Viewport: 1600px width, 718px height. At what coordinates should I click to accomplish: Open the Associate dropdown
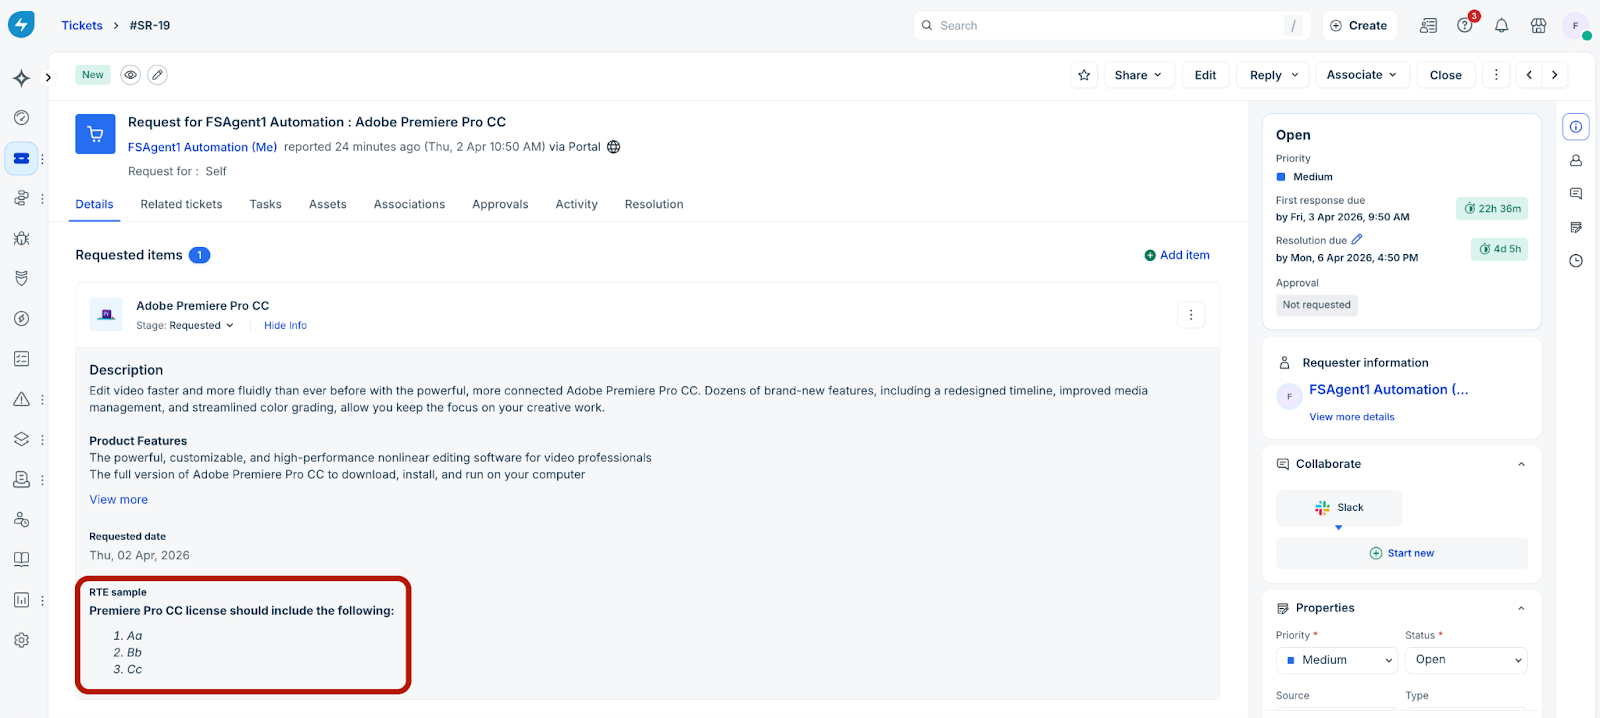click(x=1362, y=75)
